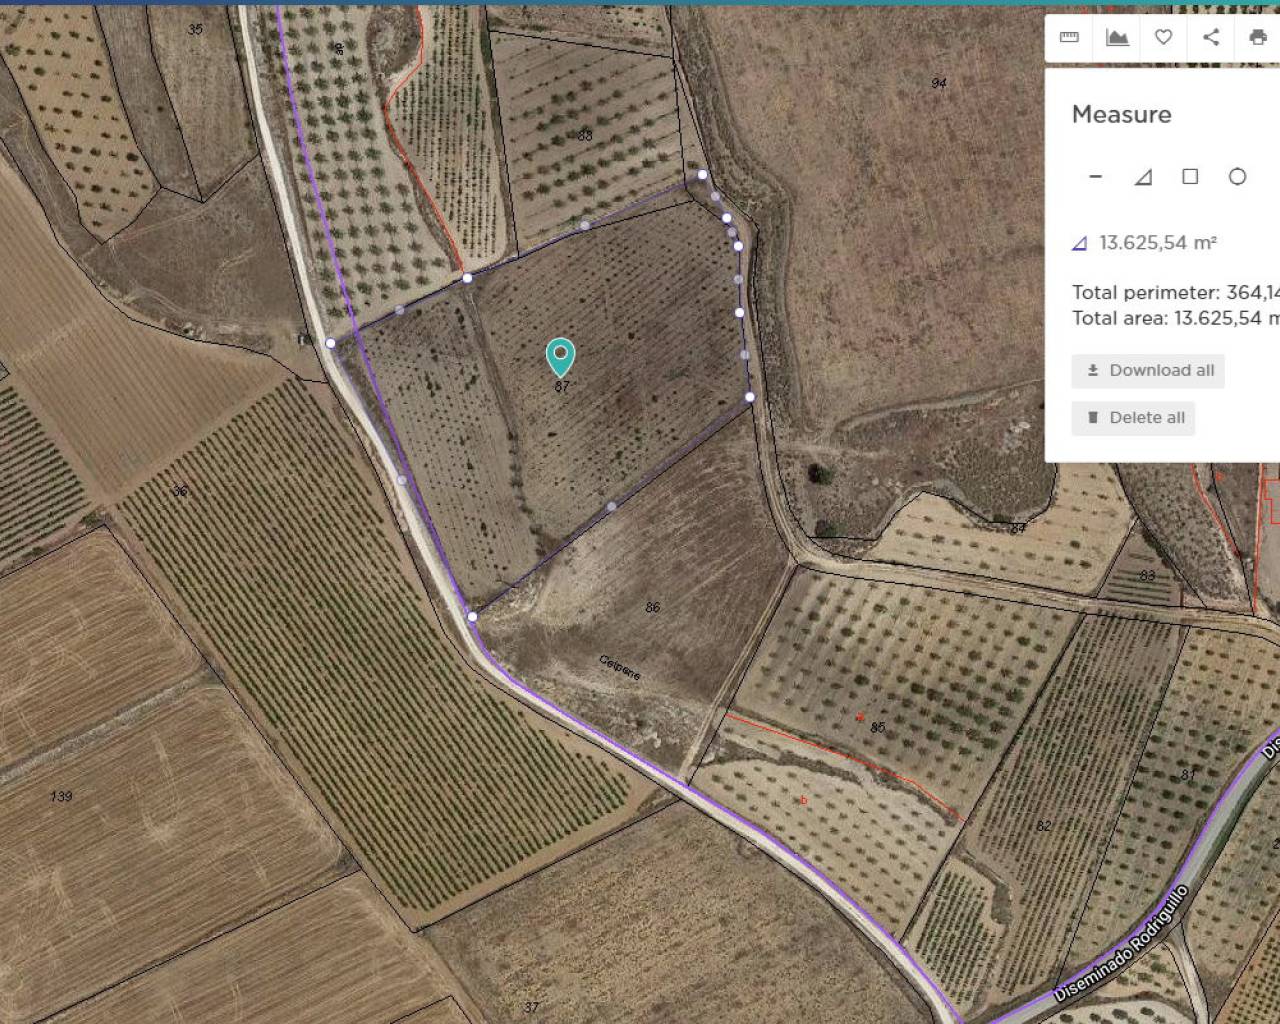Click the teal location pin on parcel 87
Screen dimensions: 1280x1024
560,355
